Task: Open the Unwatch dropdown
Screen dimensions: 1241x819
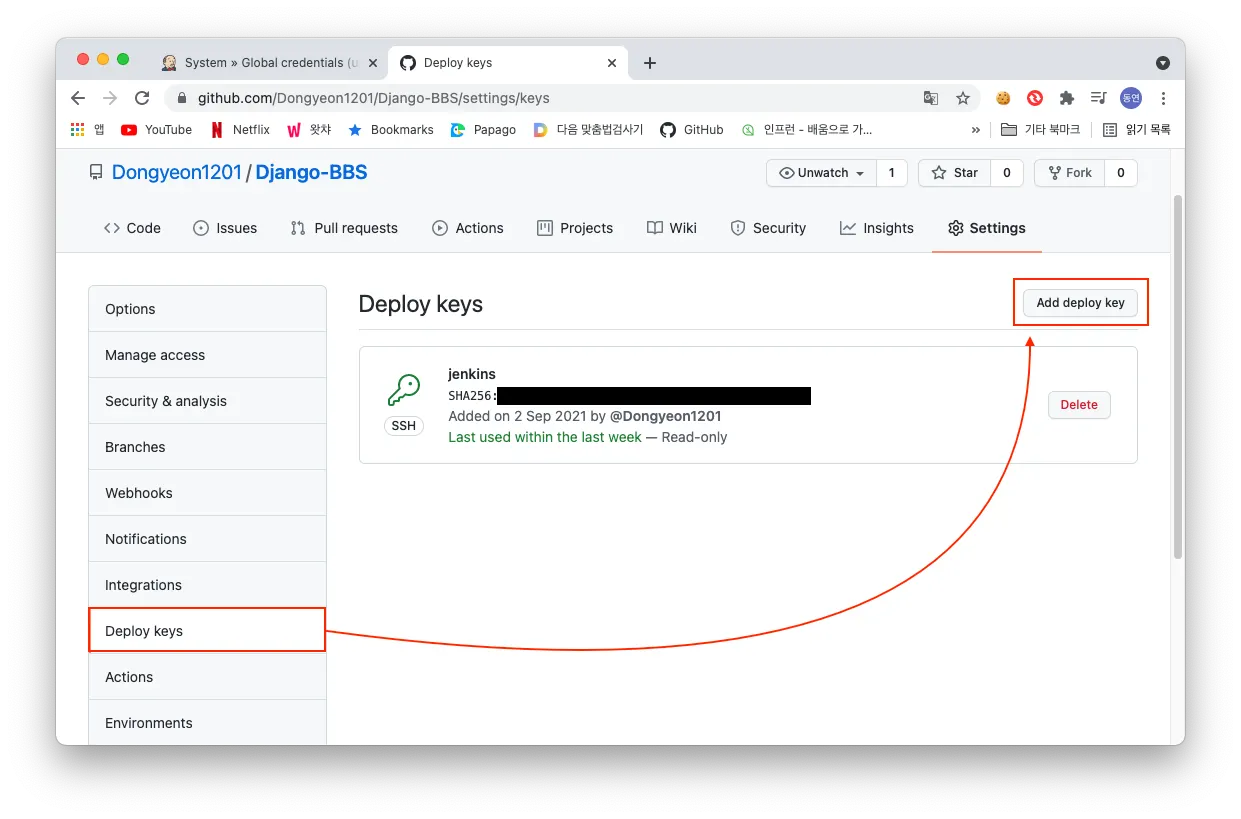Action: [x=821, y=173]
